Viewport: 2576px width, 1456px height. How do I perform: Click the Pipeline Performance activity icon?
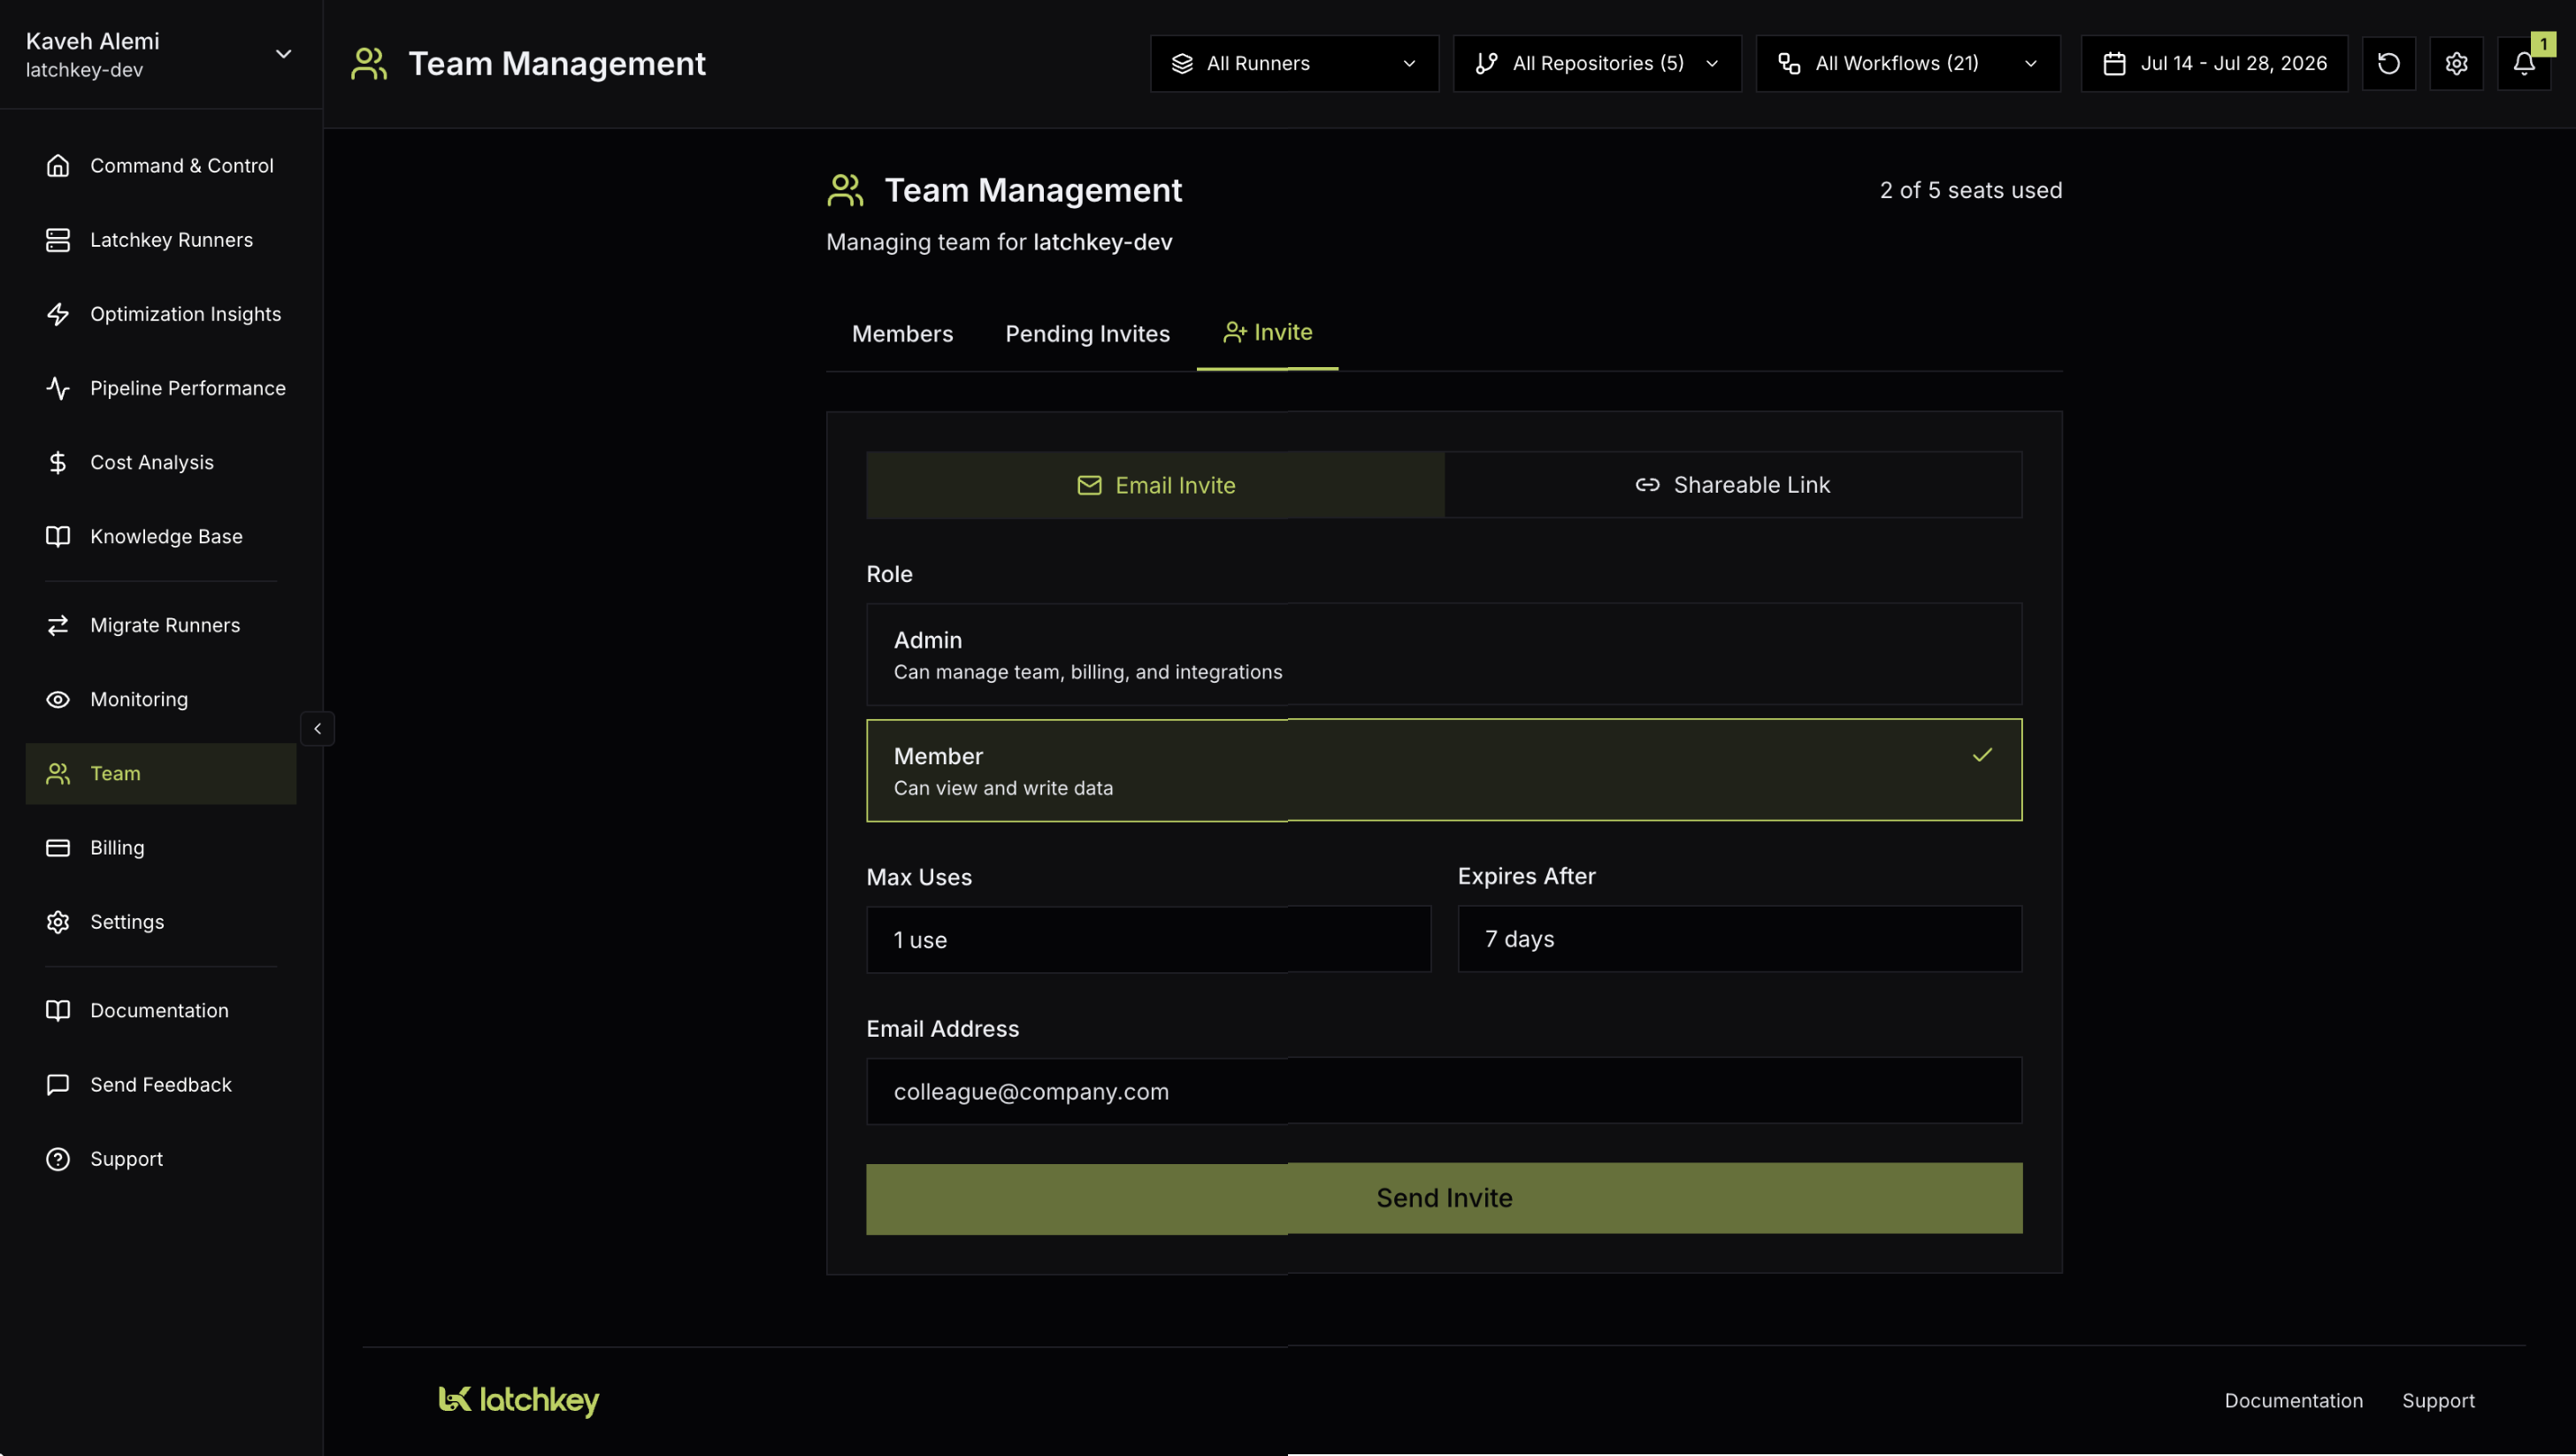point(58,388)
